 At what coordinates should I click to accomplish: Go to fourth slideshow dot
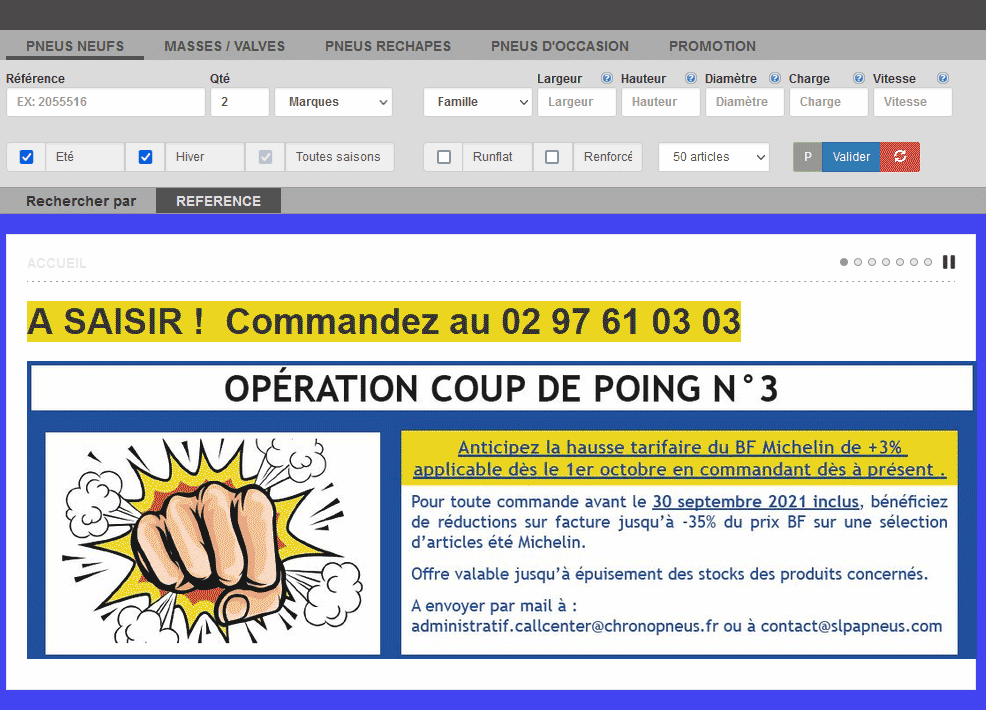[x=886, y=262]
